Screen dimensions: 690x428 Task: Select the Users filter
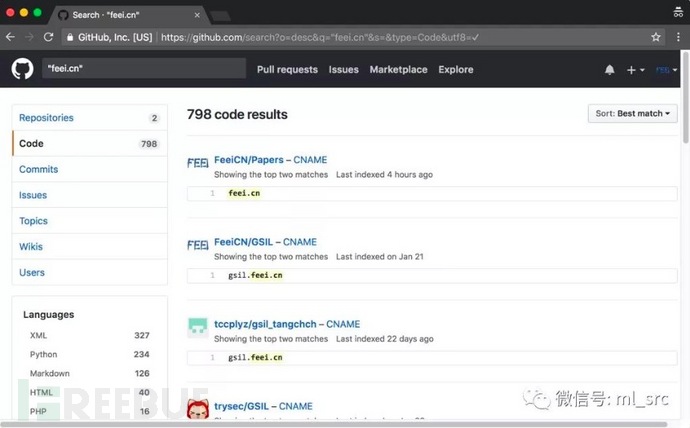pos(90,272)
